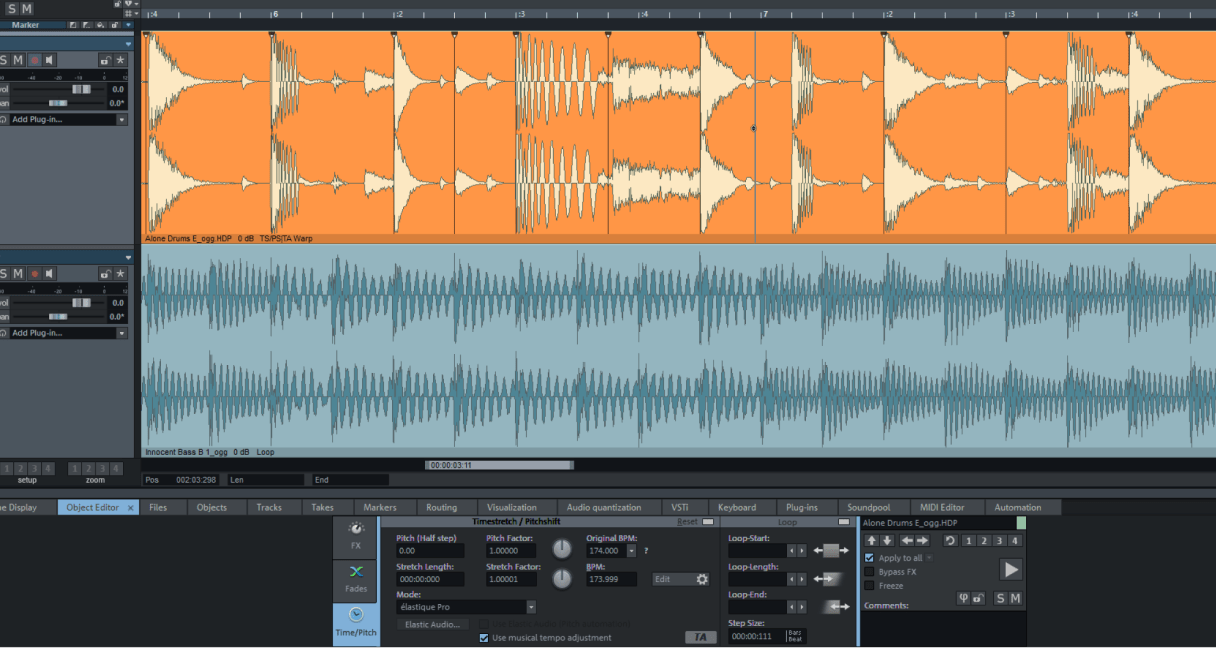Enable the Freeze checkbox
Screen dimensions: 1216x648
click(x=869, y=586)
